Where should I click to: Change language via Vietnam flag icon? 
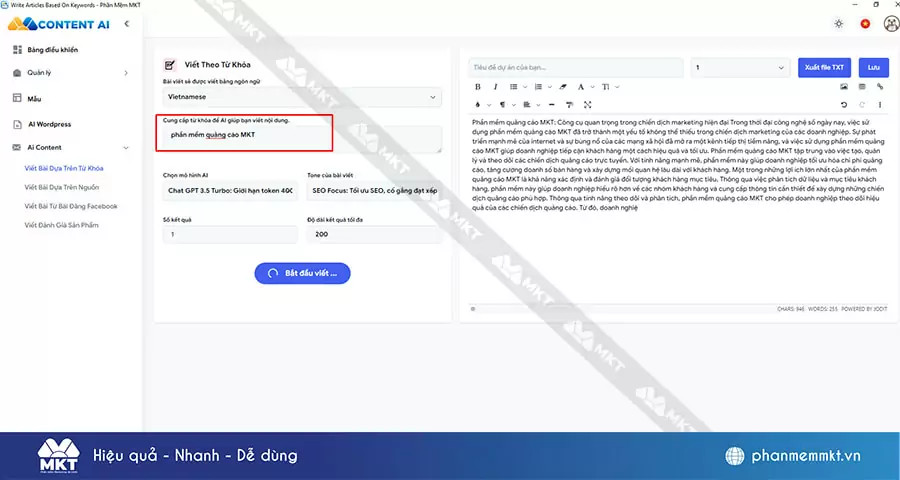click(x=864, y=23)
